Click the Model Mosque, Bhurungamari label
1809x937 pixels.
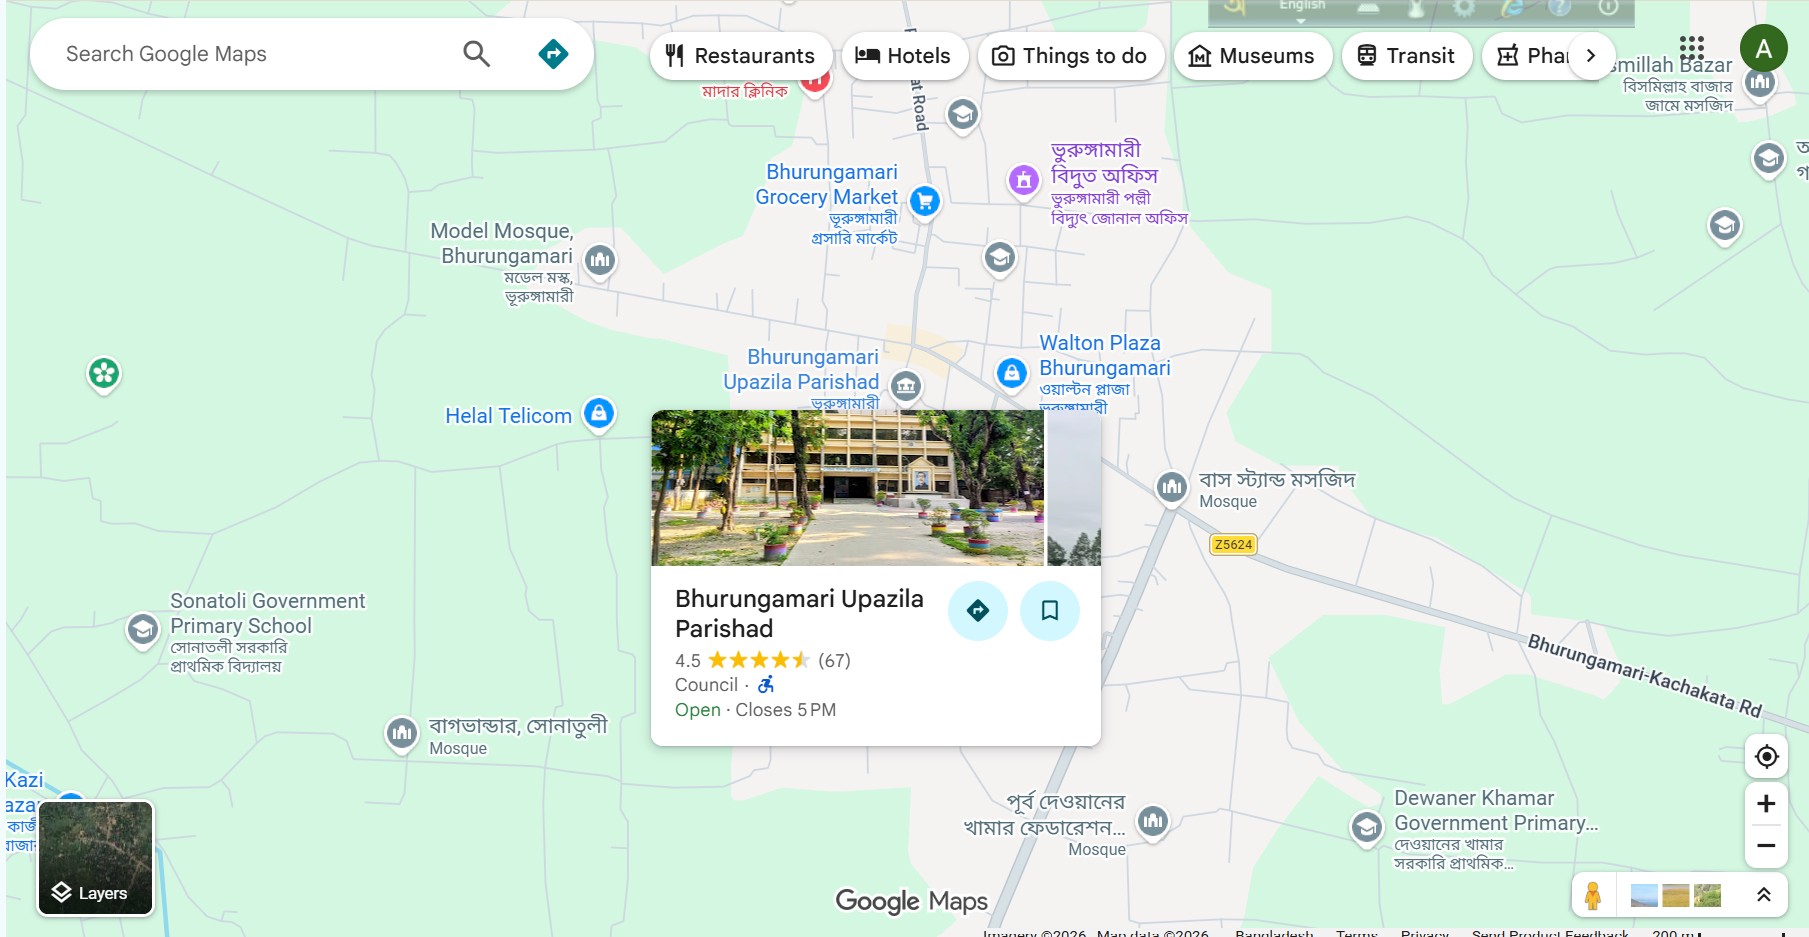pyautogui.click(x=502, y=243)
